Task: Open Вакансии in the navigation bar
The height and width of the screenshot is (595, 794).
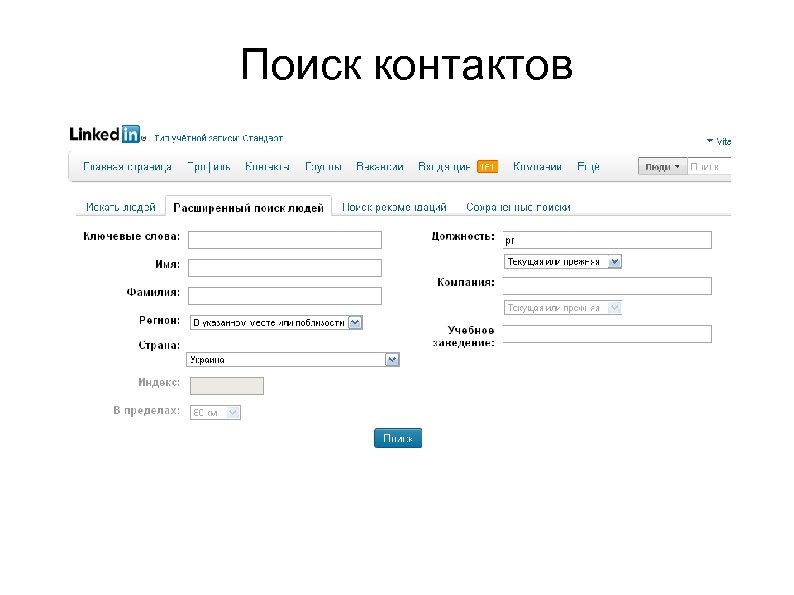Action: [x=380, y=167]
